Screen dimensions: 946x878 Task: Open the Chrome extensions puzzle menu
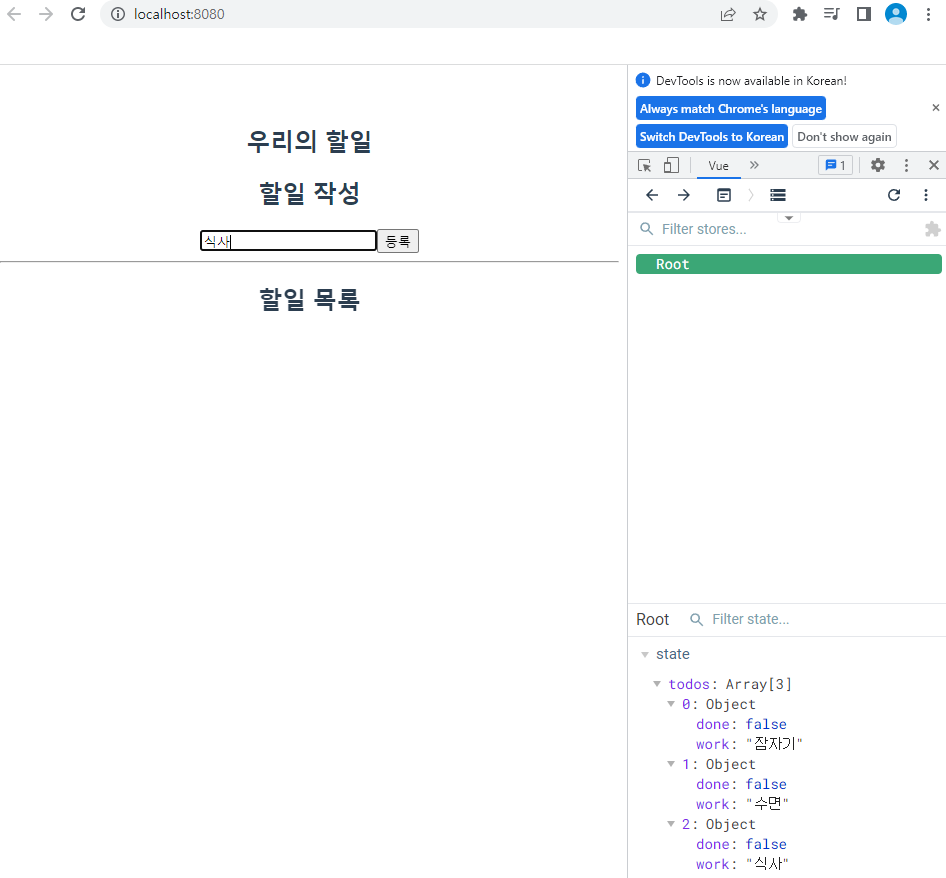800,14
